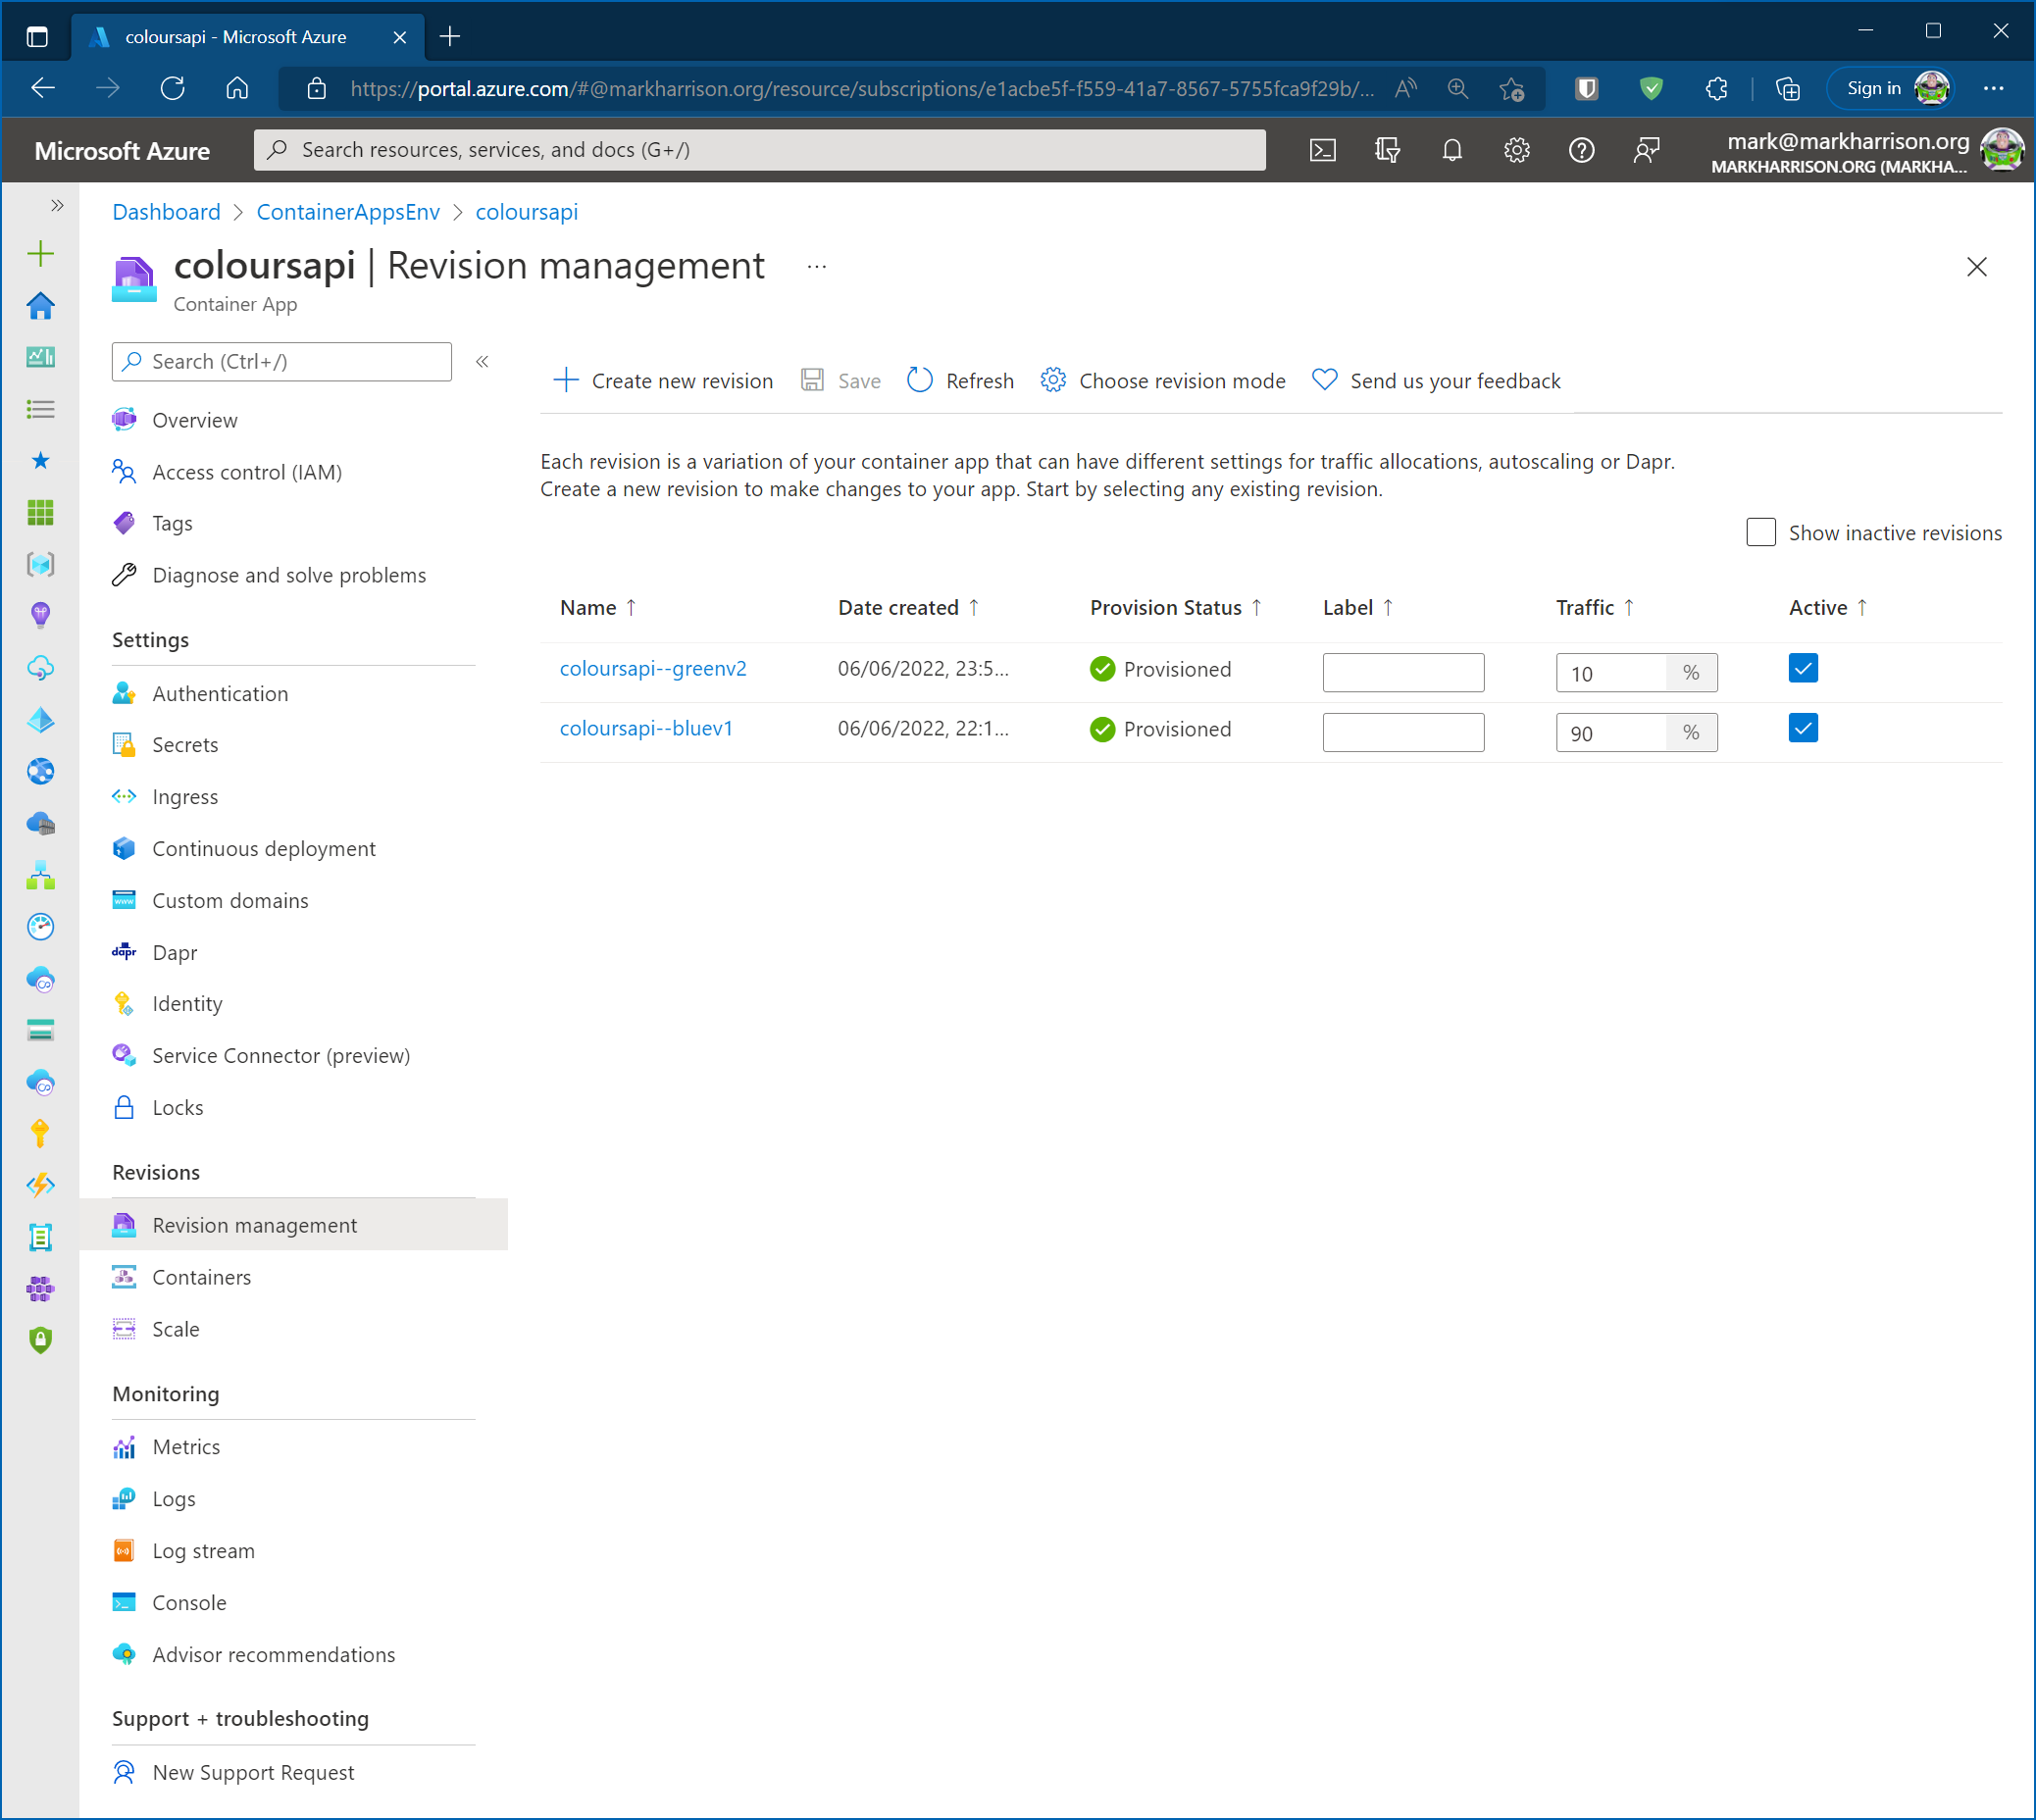Click the help question mark icon
The width and height of the screenshot is (2036, 1820).
(1581, 150)
